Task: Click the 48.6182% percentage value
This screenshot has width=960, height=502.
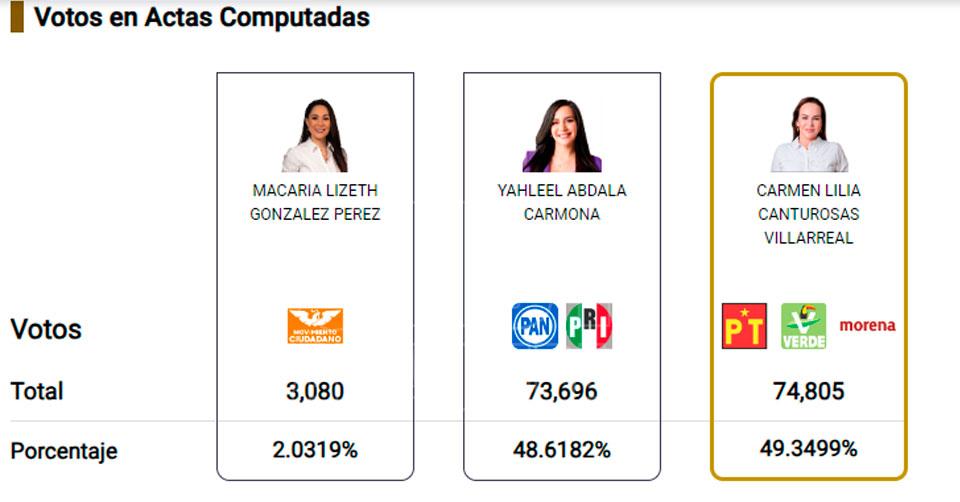Action: tap(561, 450)
